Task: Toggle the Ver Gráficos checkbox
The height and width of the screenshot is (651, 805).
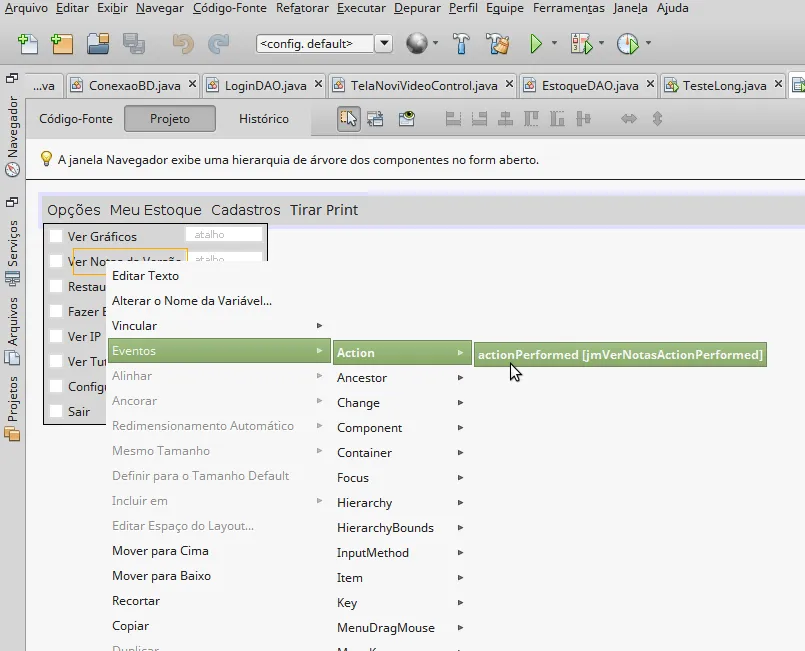Action: tap(56, 236)
